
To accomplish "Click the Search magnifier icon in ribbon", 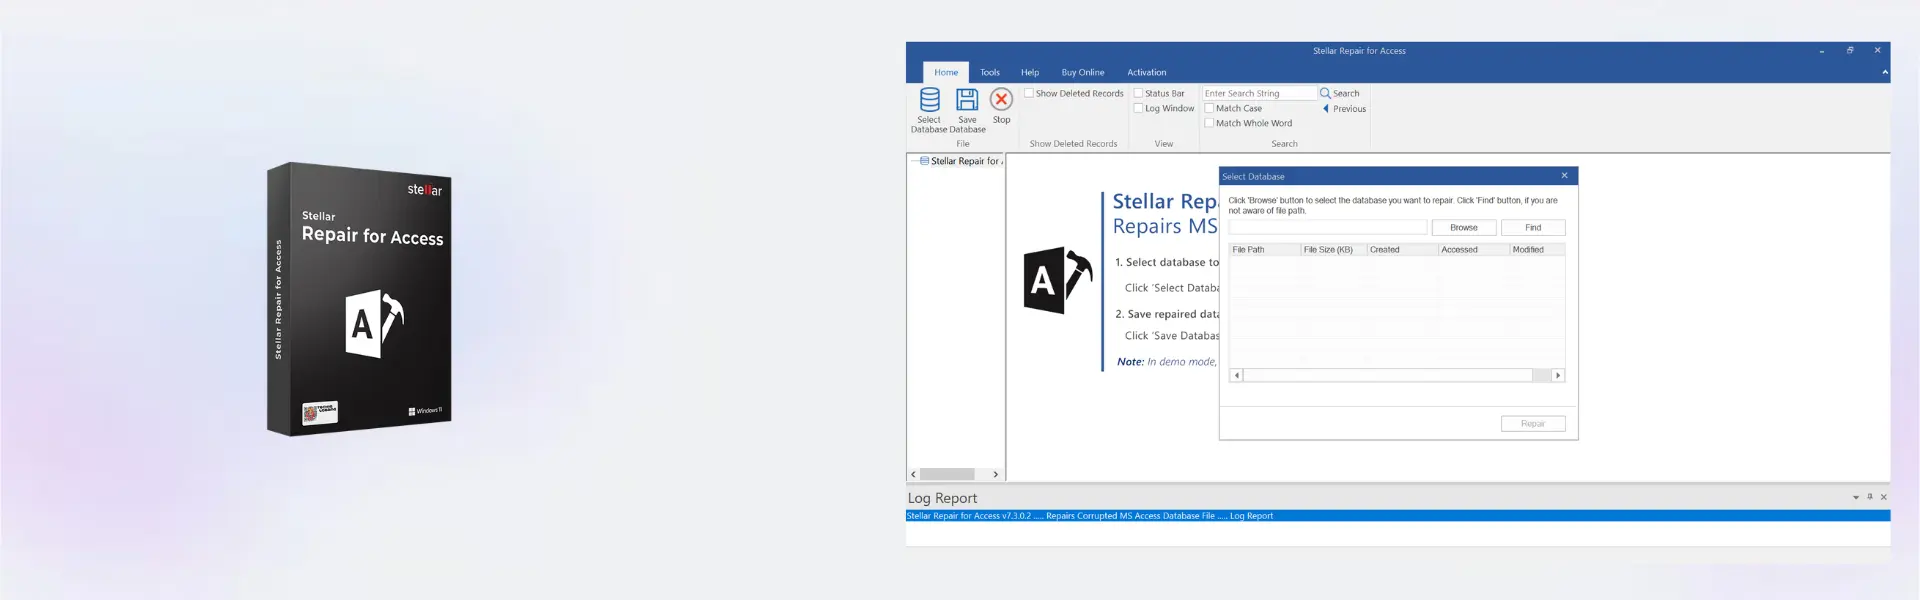I will [1325, 93].
